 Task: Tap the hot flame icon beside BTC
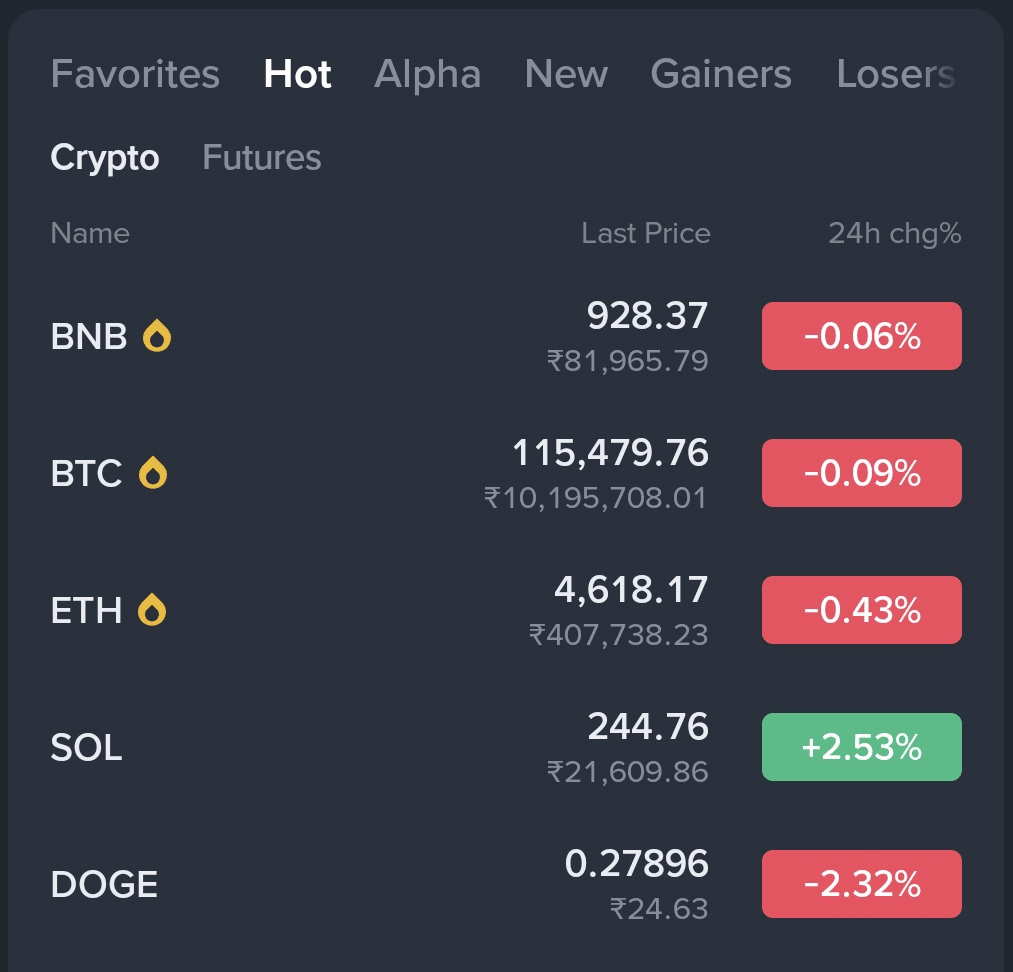(152, 472)
